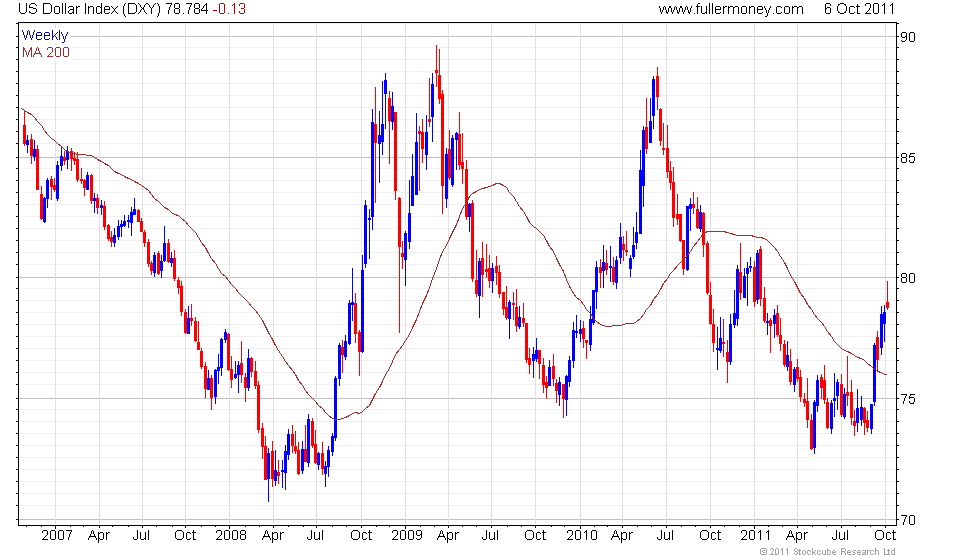Click the 70 price axis label
Image resolution: width=980 pixels, height=560 pixels.
(x=908, y=520)
